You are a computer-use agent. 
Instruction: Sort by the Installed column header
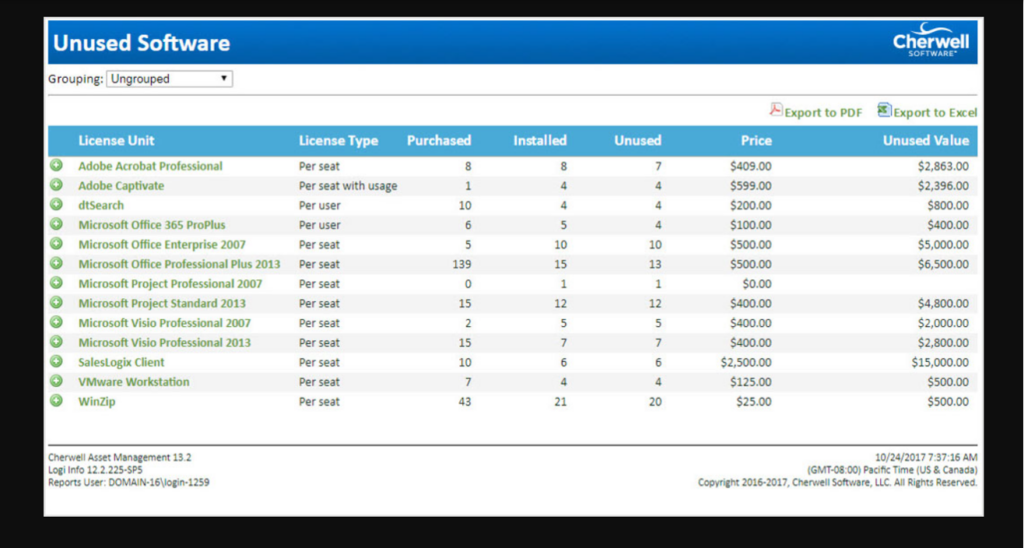click(540, 140)
